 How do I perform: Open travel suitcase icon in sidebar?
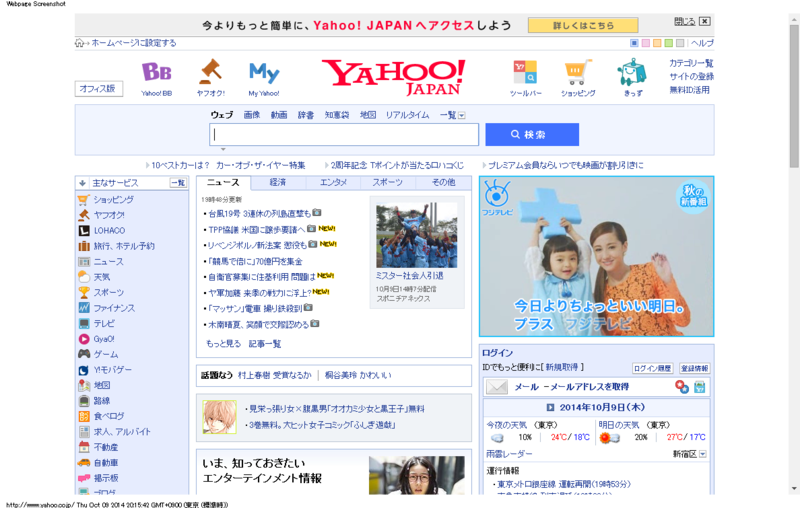tap(84, 246)
